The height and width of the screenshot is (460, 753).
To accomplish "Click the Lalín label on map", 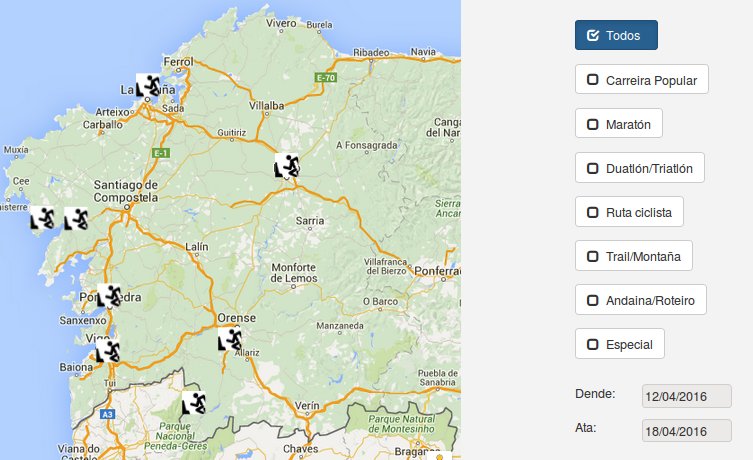I will coord(197,246).
